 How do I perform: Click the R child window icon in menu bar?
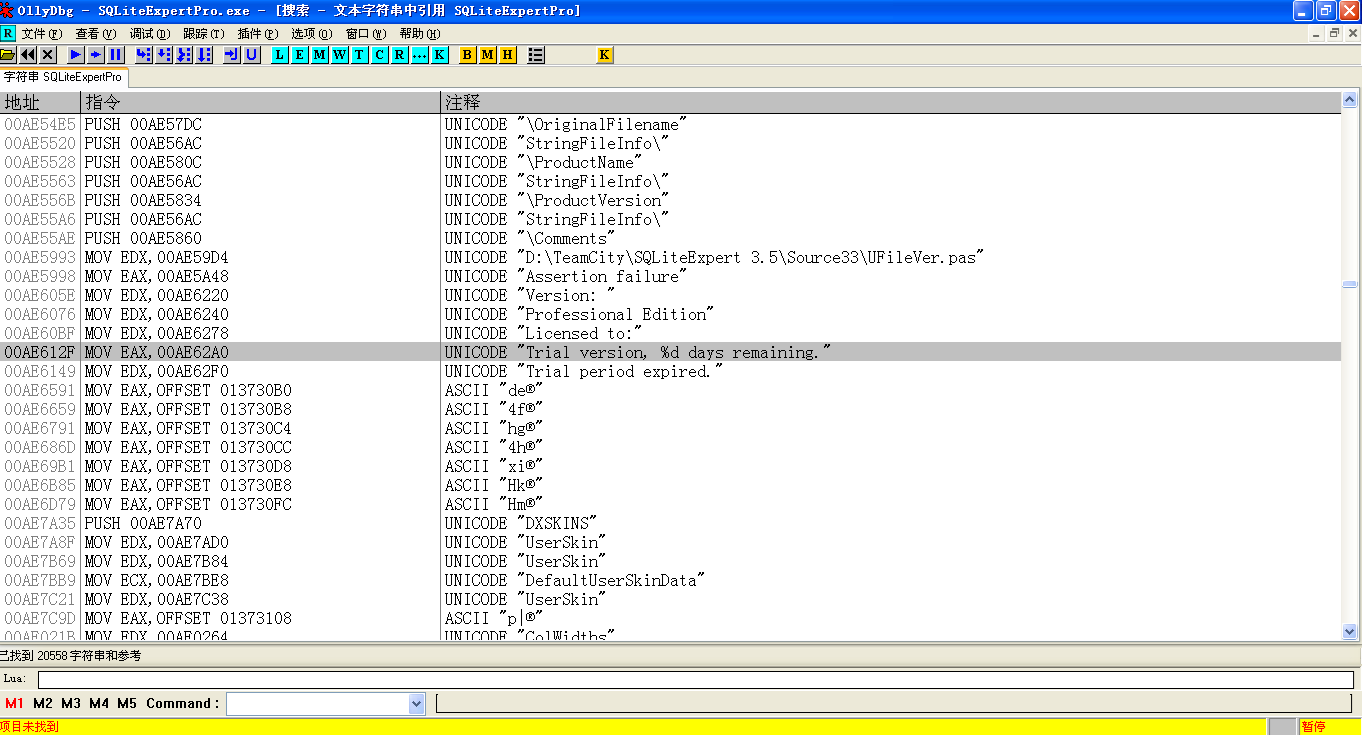pyautogui.click(x=8, y=33)
